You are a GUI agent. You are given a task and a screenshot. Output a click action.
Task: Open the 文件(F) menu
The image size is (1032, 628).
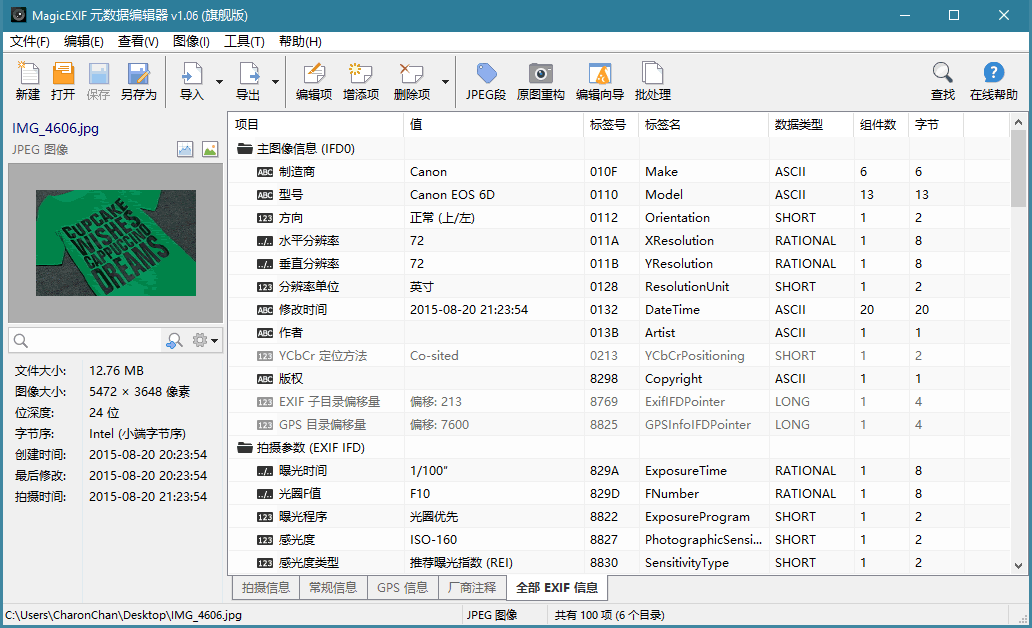pos(30,41)
